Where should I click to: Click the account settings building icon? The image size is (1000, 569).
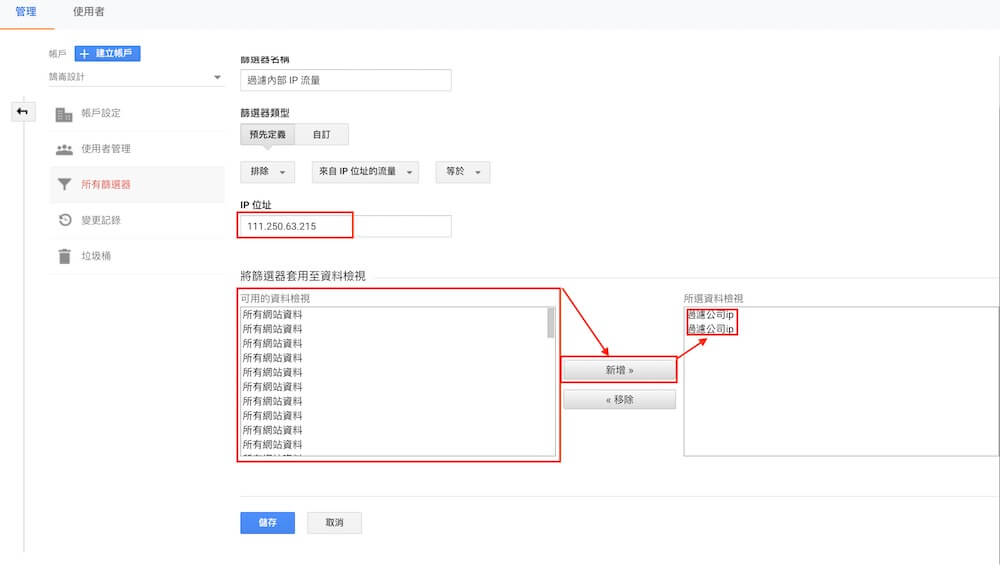(x=64, y=114)
